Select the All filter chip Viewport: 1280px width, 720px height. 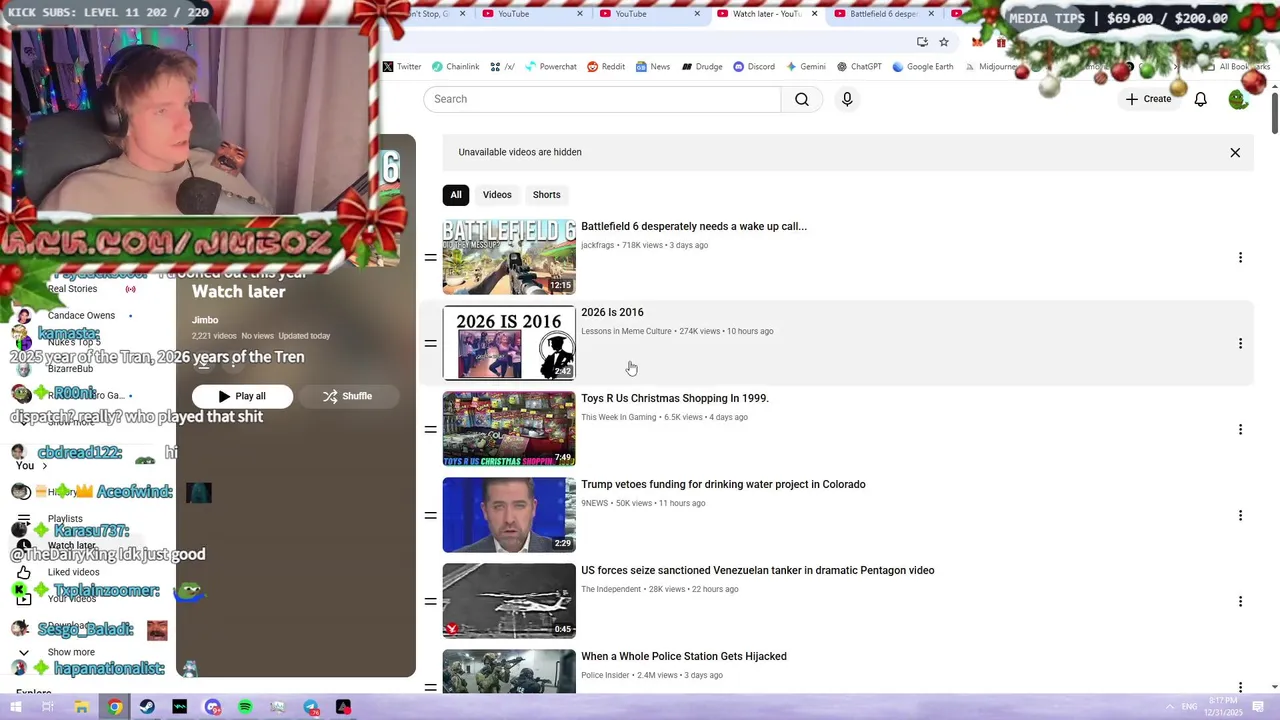coord(456,195)
